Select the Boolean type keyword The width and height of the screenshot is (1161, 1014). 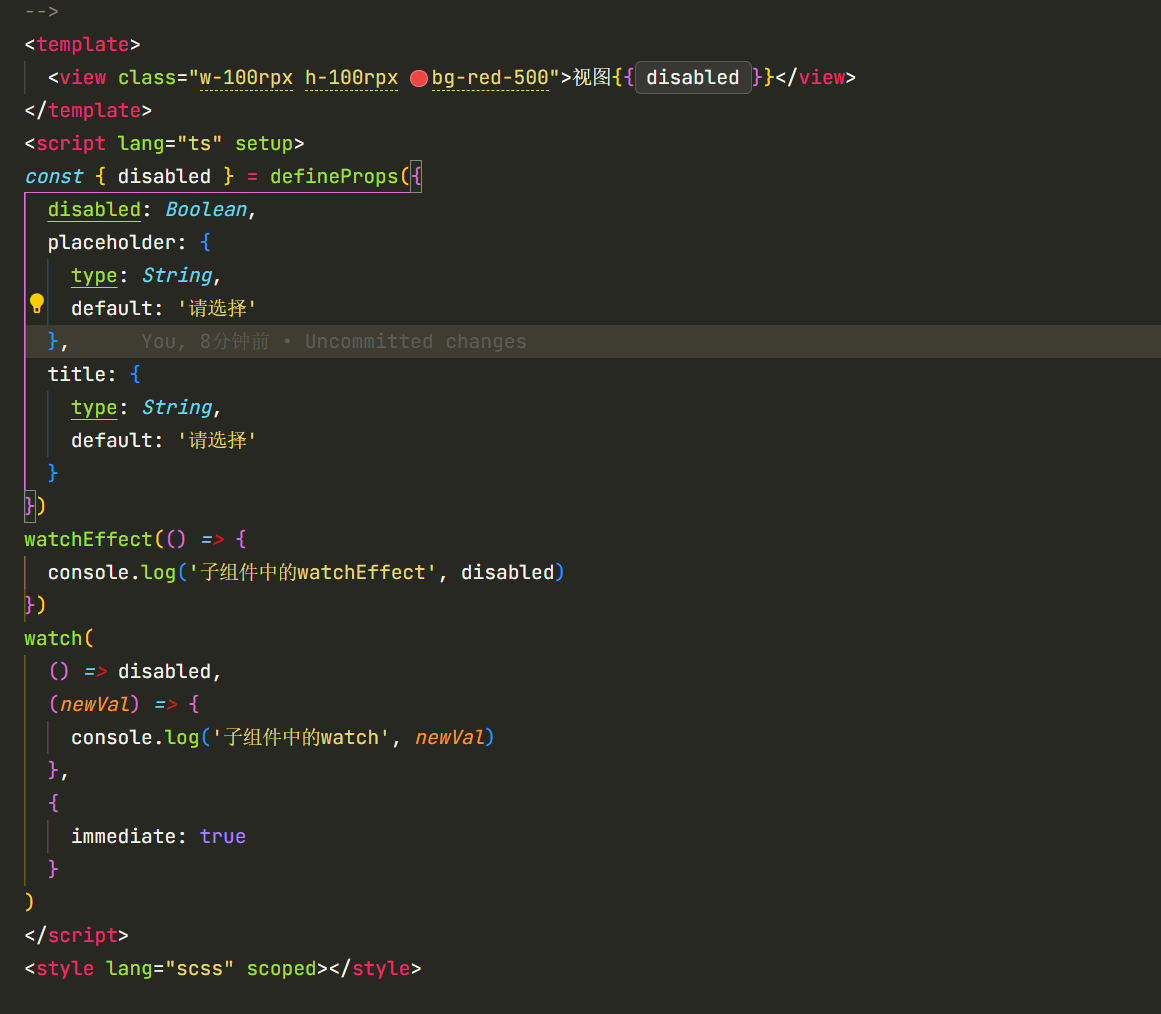tap(205, 210)
